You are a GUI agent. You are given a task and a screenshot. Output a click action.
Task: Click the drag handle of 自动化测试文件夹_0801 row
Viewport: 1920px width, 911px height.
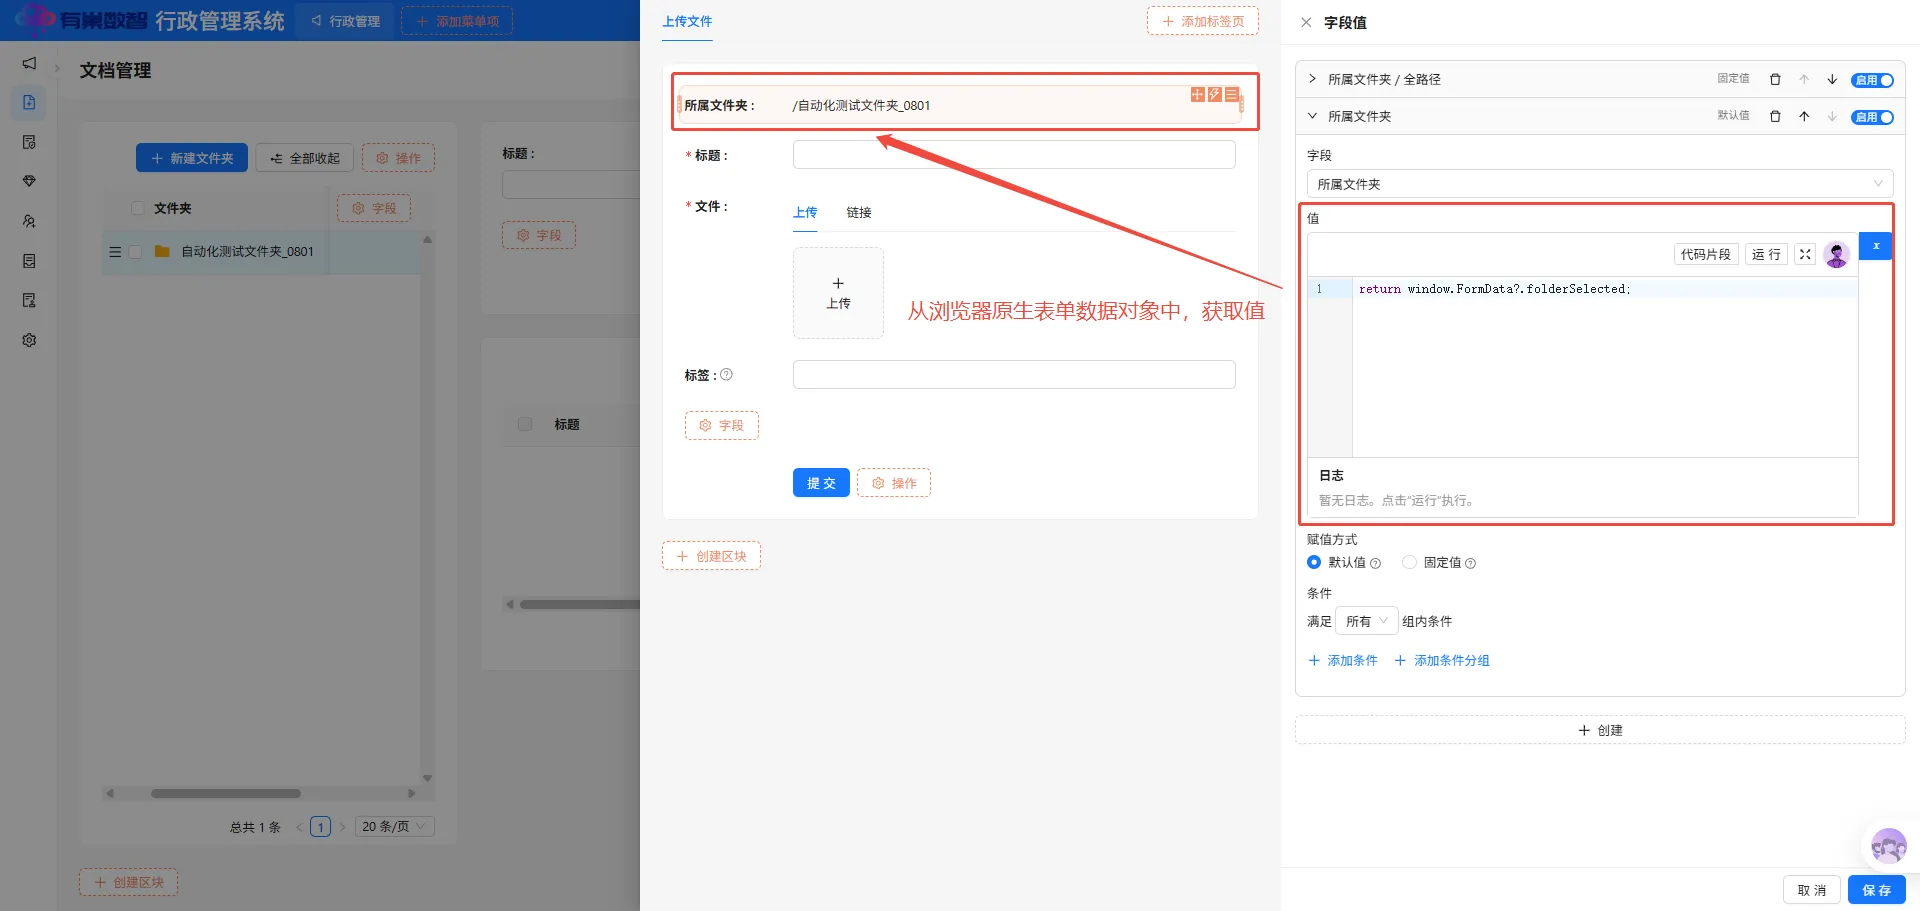pos(115,252)
